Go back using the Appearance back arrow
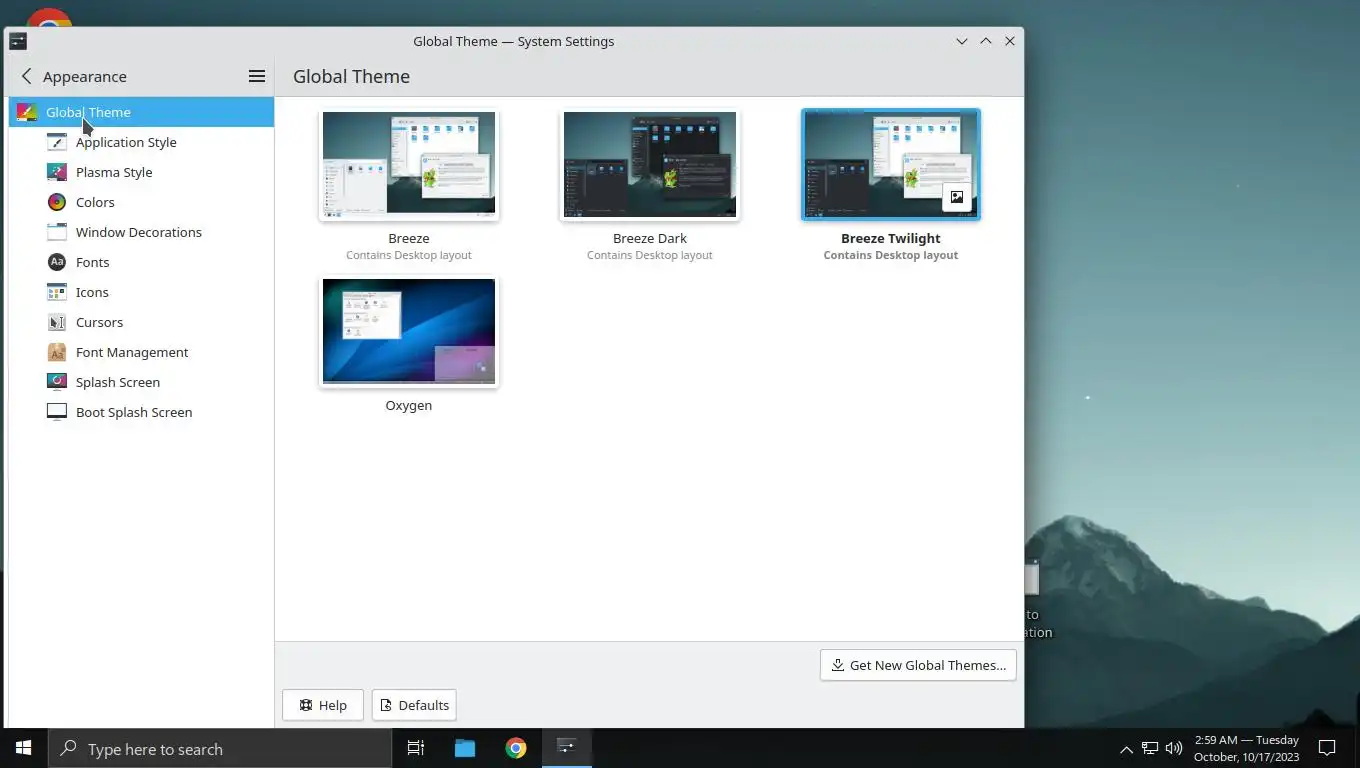The height and width of the screenshot is (768, 1360). click(26, 76)
